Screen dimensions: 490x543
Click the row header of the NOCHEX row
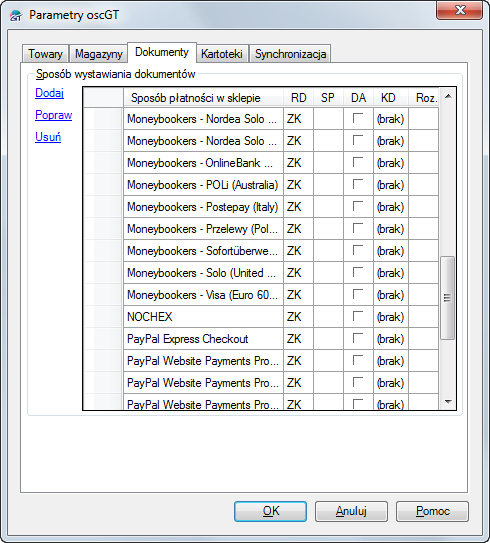coord(104,317)
